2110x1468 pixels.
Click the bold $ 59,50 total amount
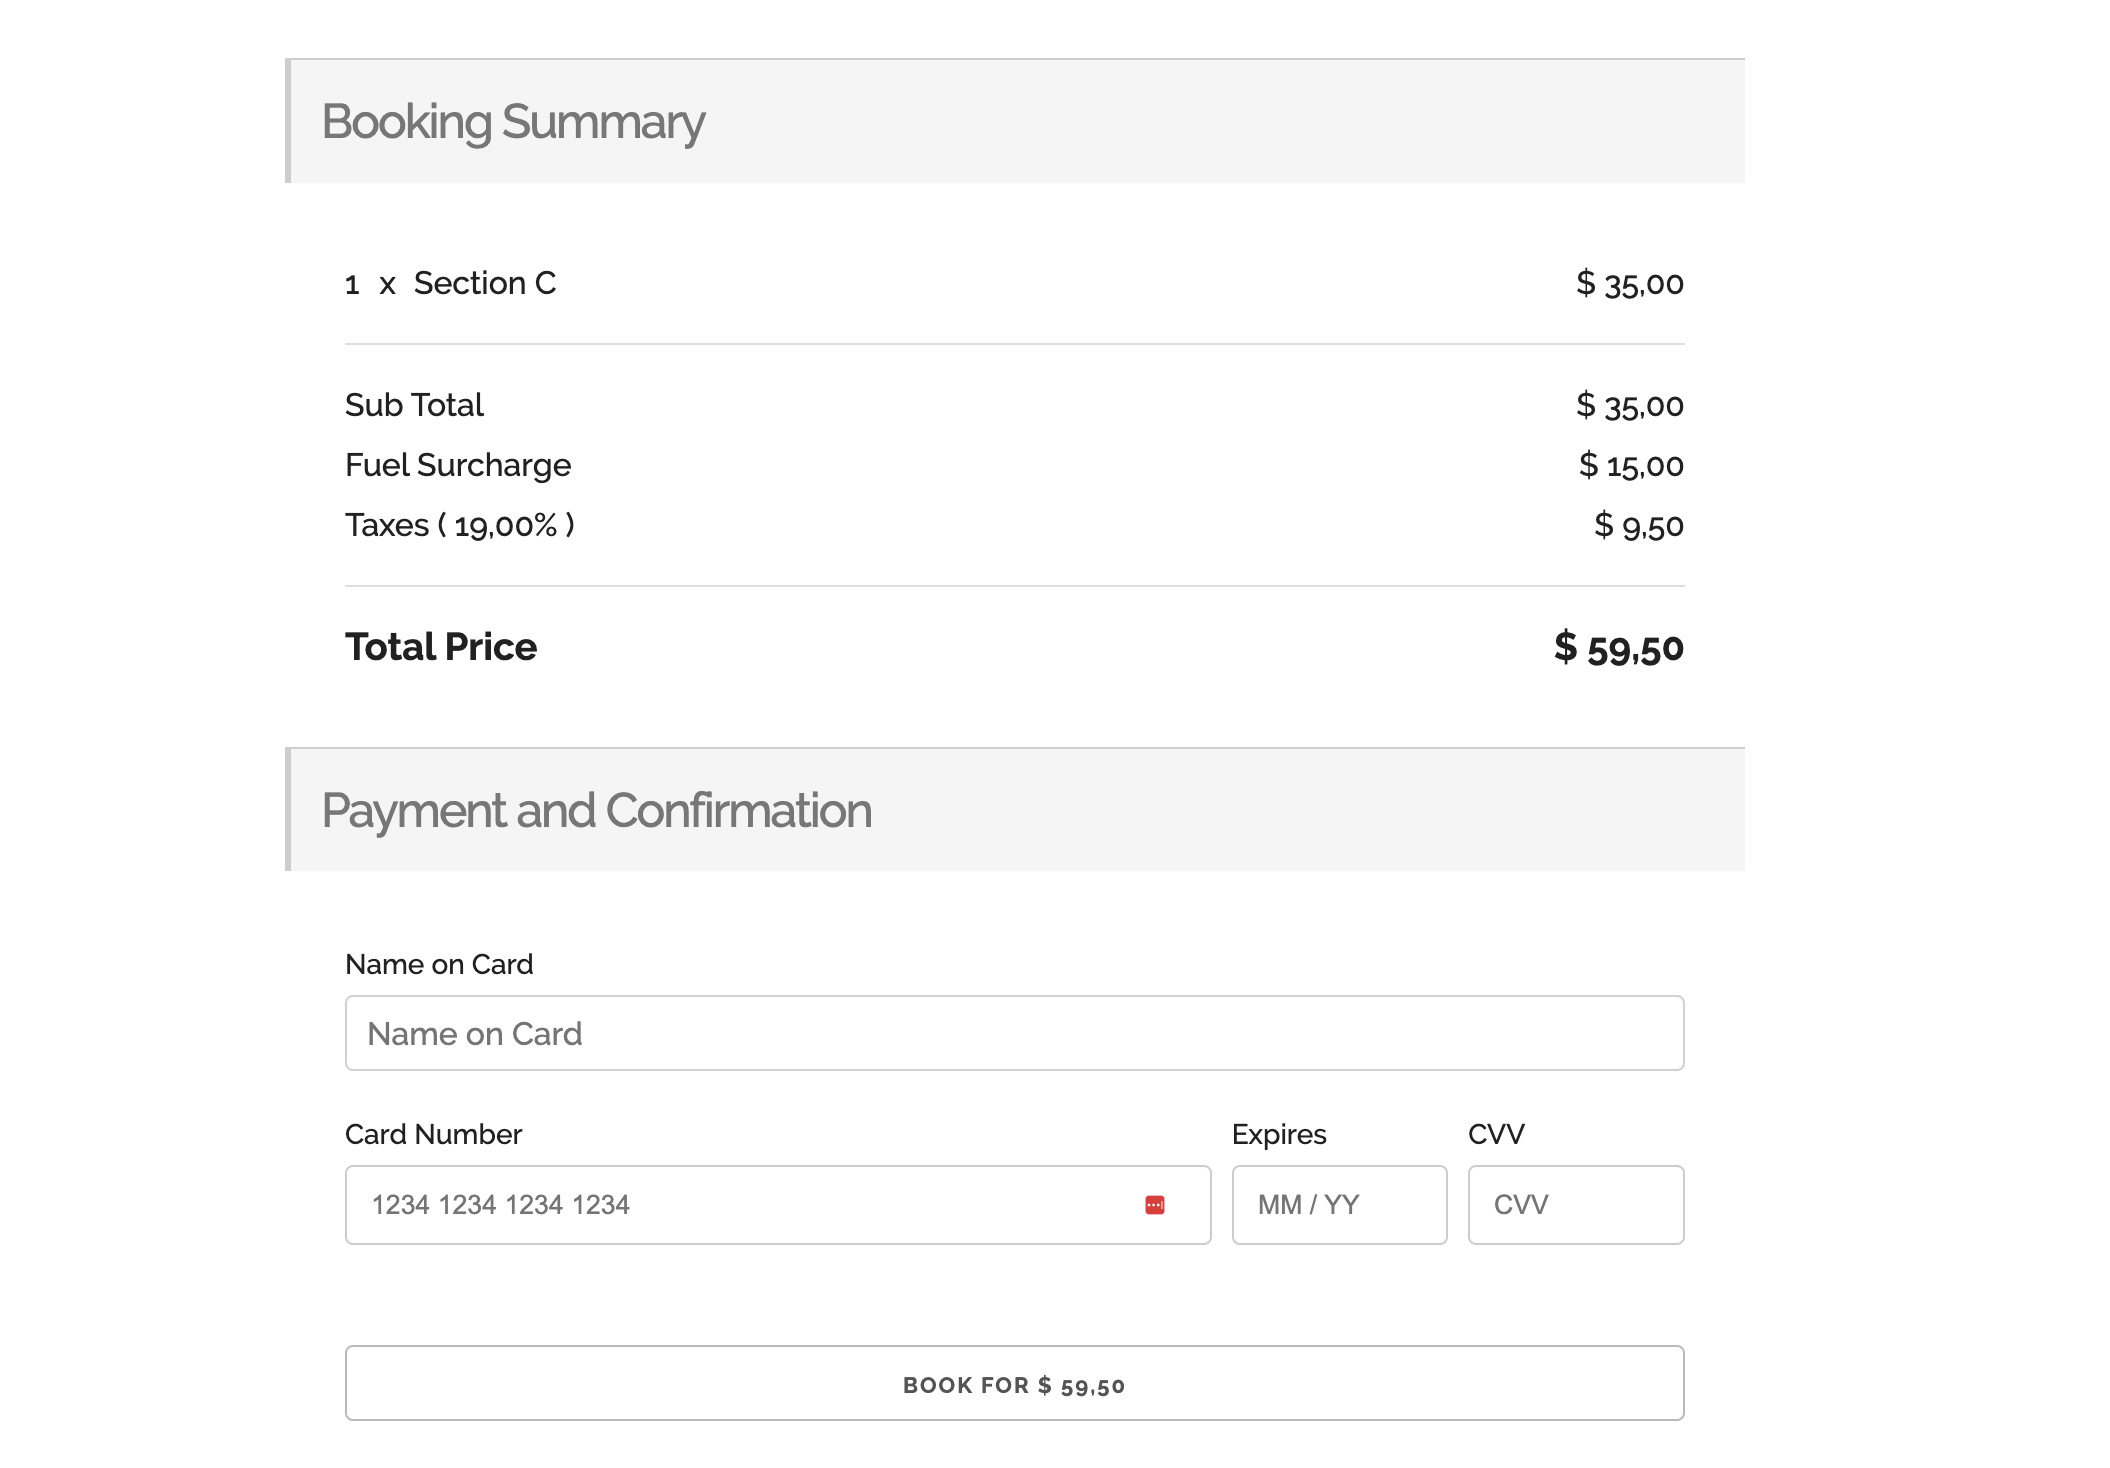tap(1619, 648)
